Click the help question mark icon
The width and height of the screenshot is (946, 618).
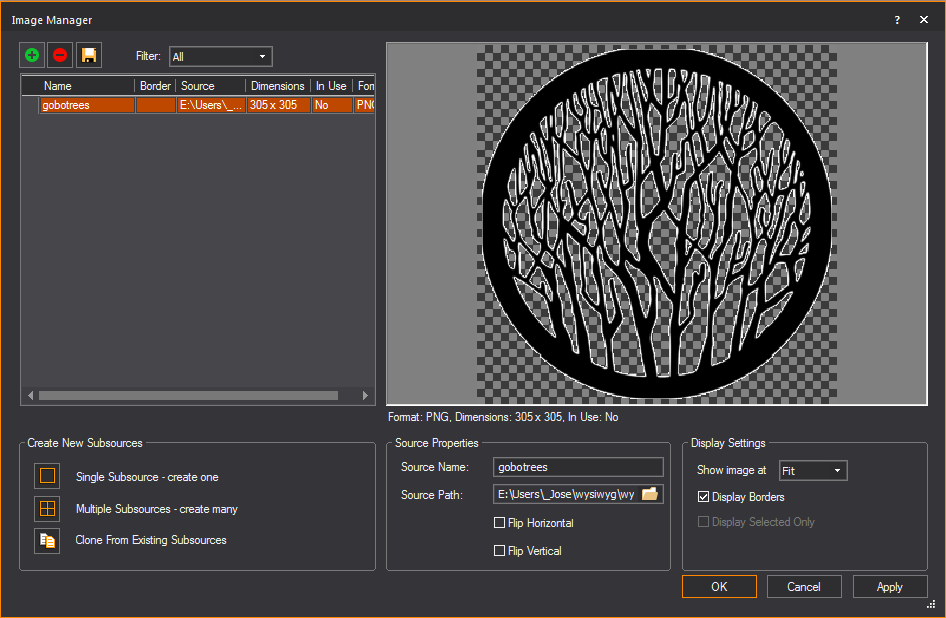click(x=897, y=19)
